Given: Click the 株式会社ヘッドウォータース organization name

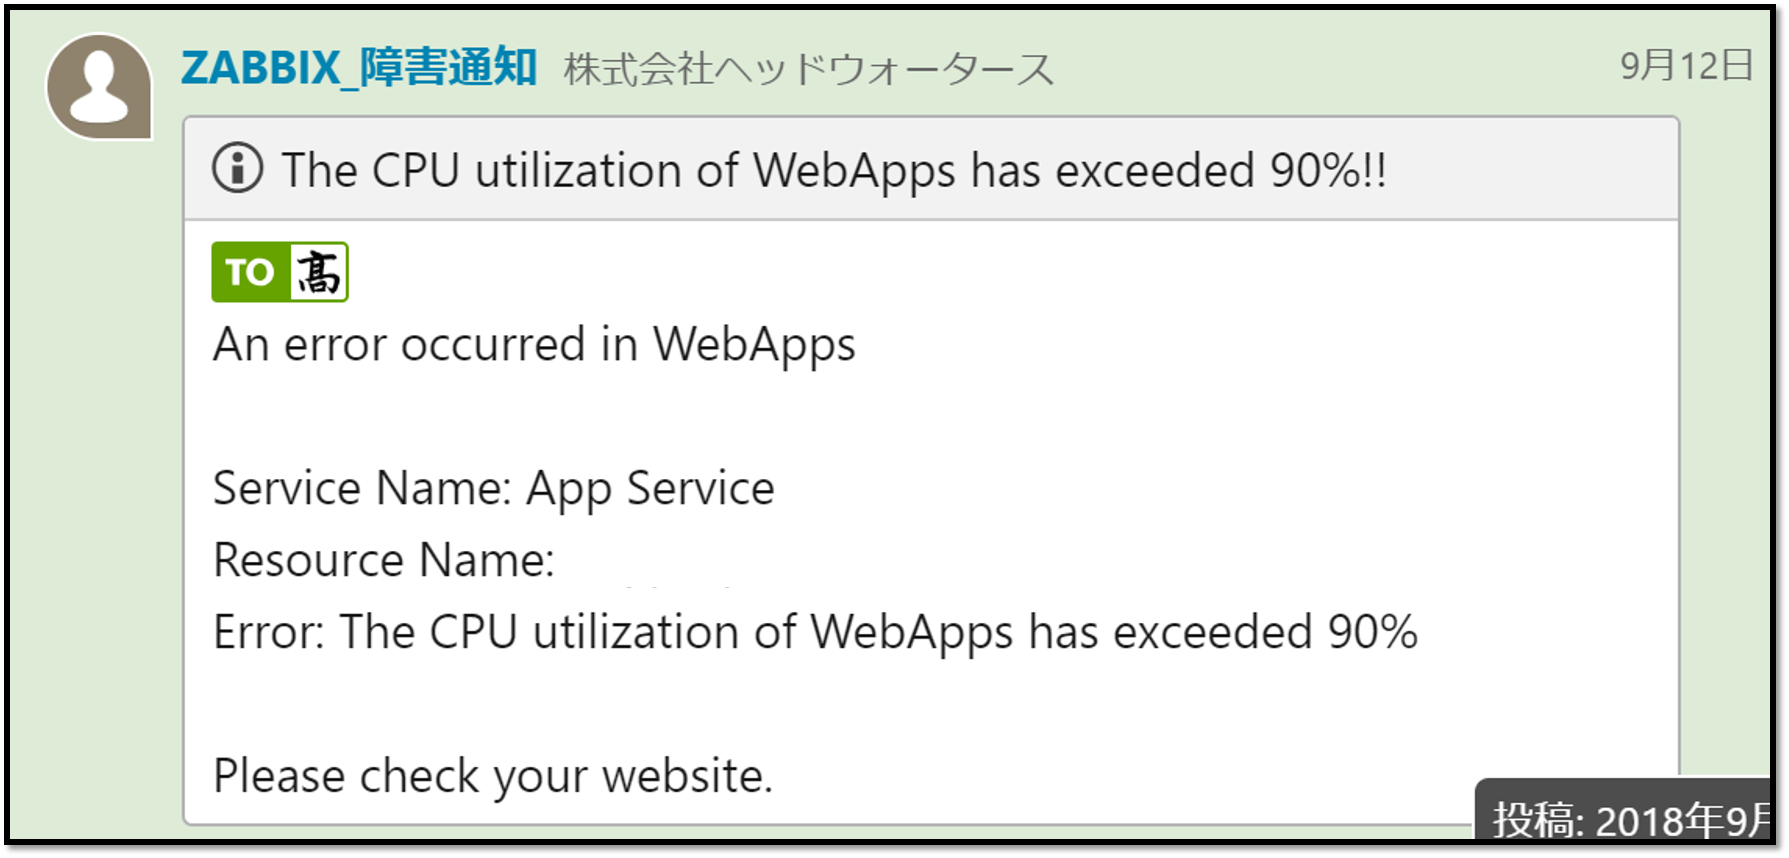Looking at the screenshot, I should tap(809, 70).
